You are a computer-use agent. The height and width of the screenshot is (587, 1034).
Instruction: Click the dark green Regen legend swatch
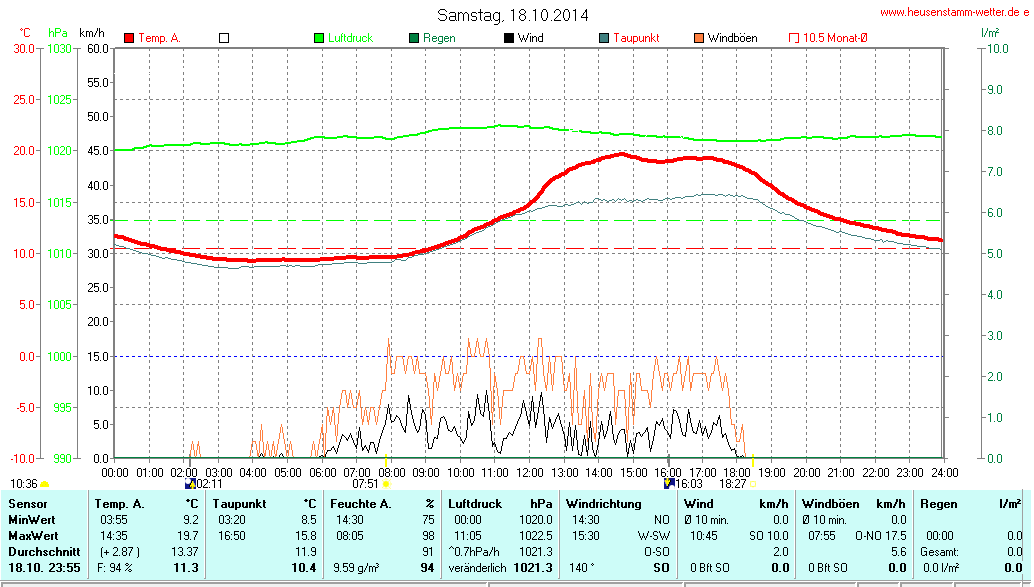414,38
